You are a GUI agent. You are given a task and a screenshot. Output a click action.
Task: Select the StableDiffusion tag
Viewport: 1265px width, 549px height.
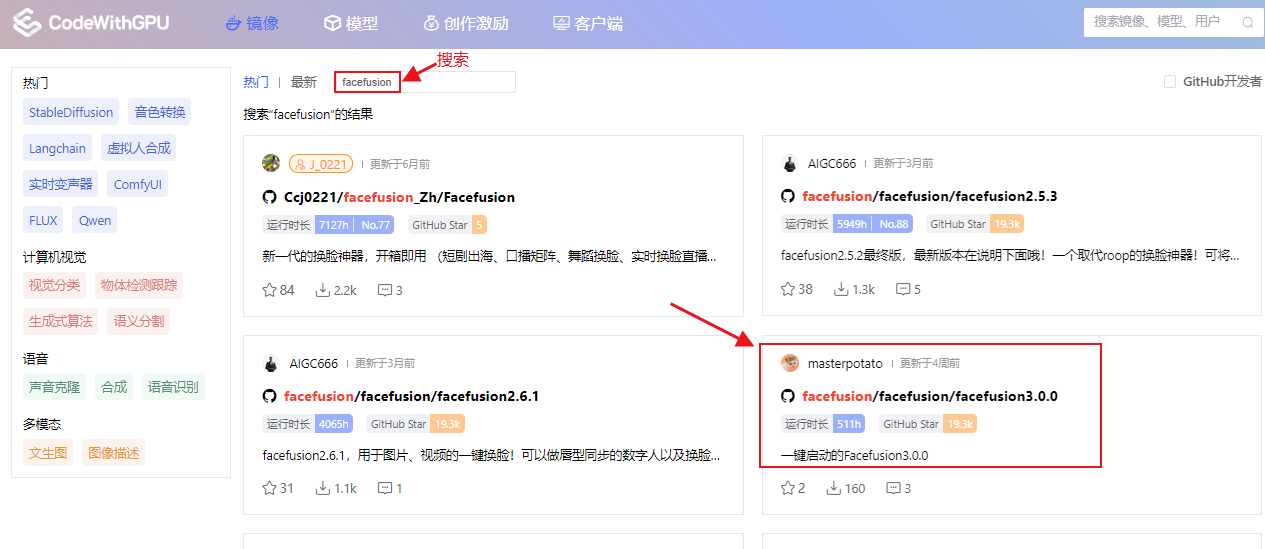[x=71, y=112]
